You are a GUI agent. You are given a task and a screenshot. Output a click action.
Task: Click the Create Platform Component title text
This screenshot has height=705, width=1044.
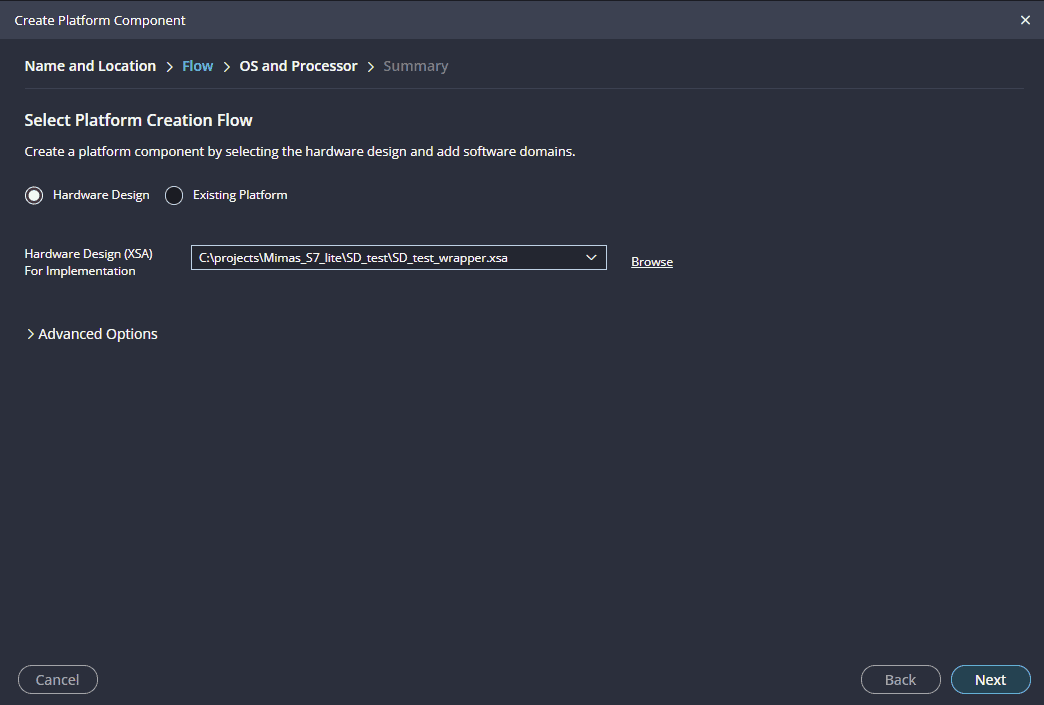(x=100, y=20)
